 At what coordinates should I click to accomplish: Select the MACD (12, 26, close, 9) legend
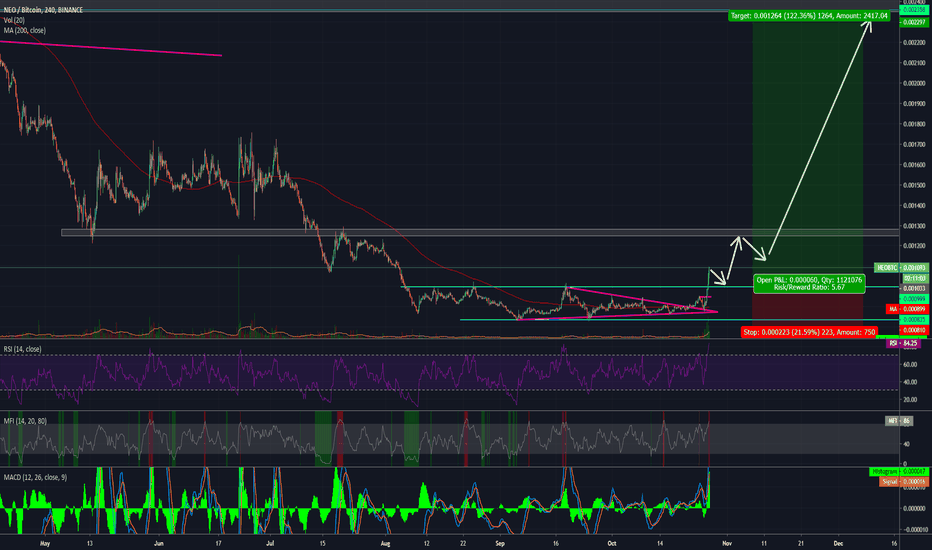tap(35, 477)
